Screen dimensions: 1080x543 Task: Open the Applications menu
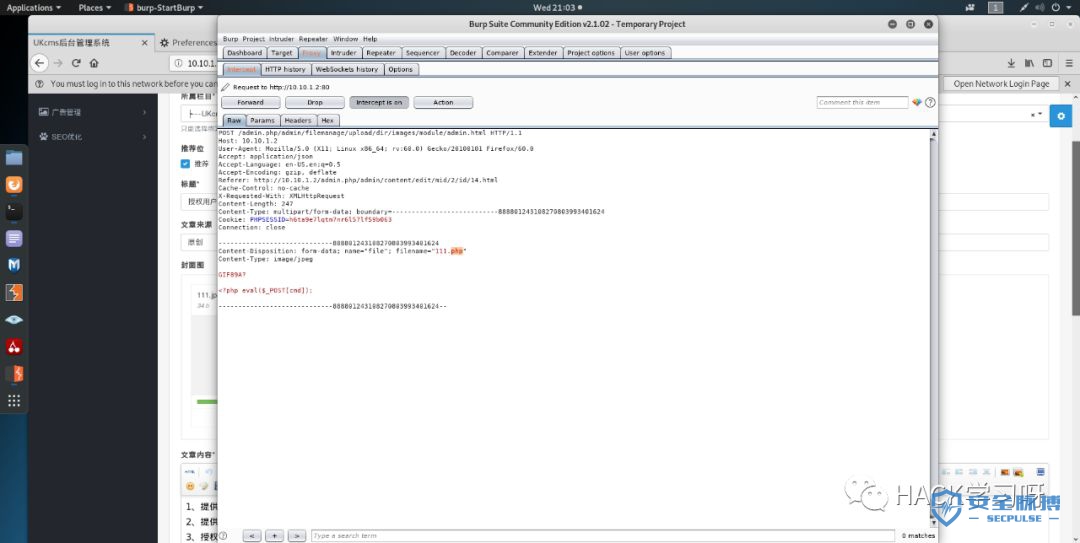pos(33,8)
